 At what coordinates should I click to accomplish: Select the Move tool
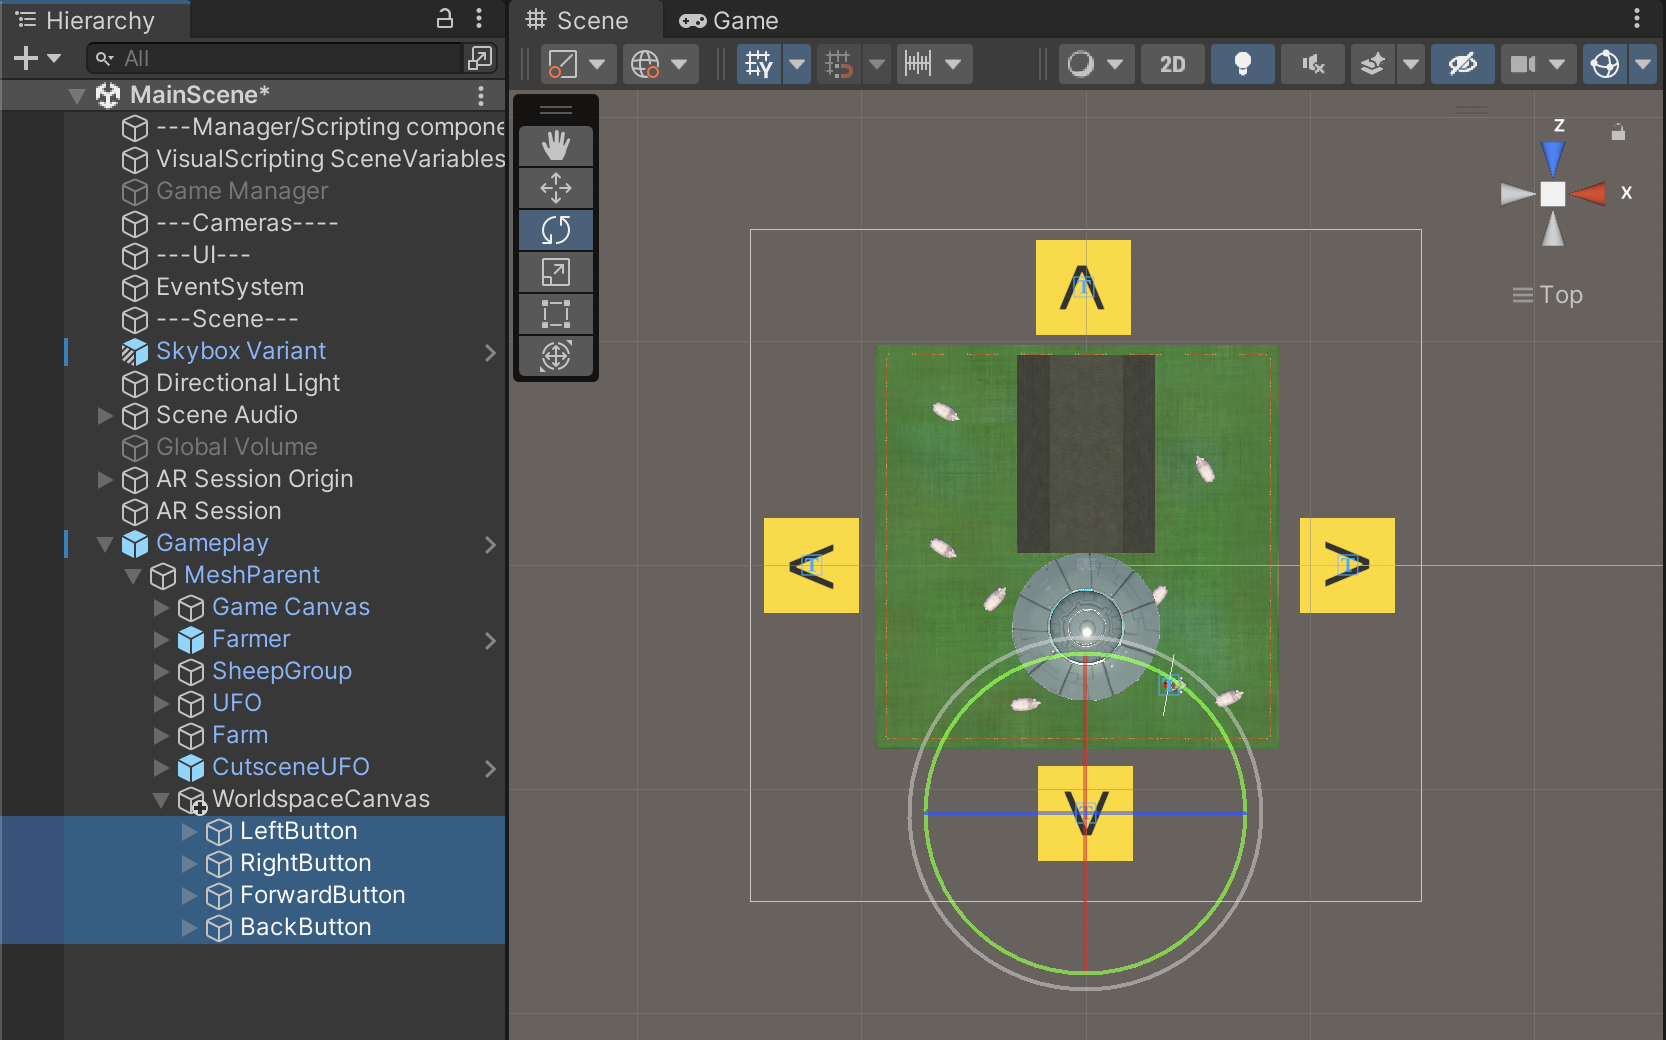pyautogui.click(x=555, y=188)
